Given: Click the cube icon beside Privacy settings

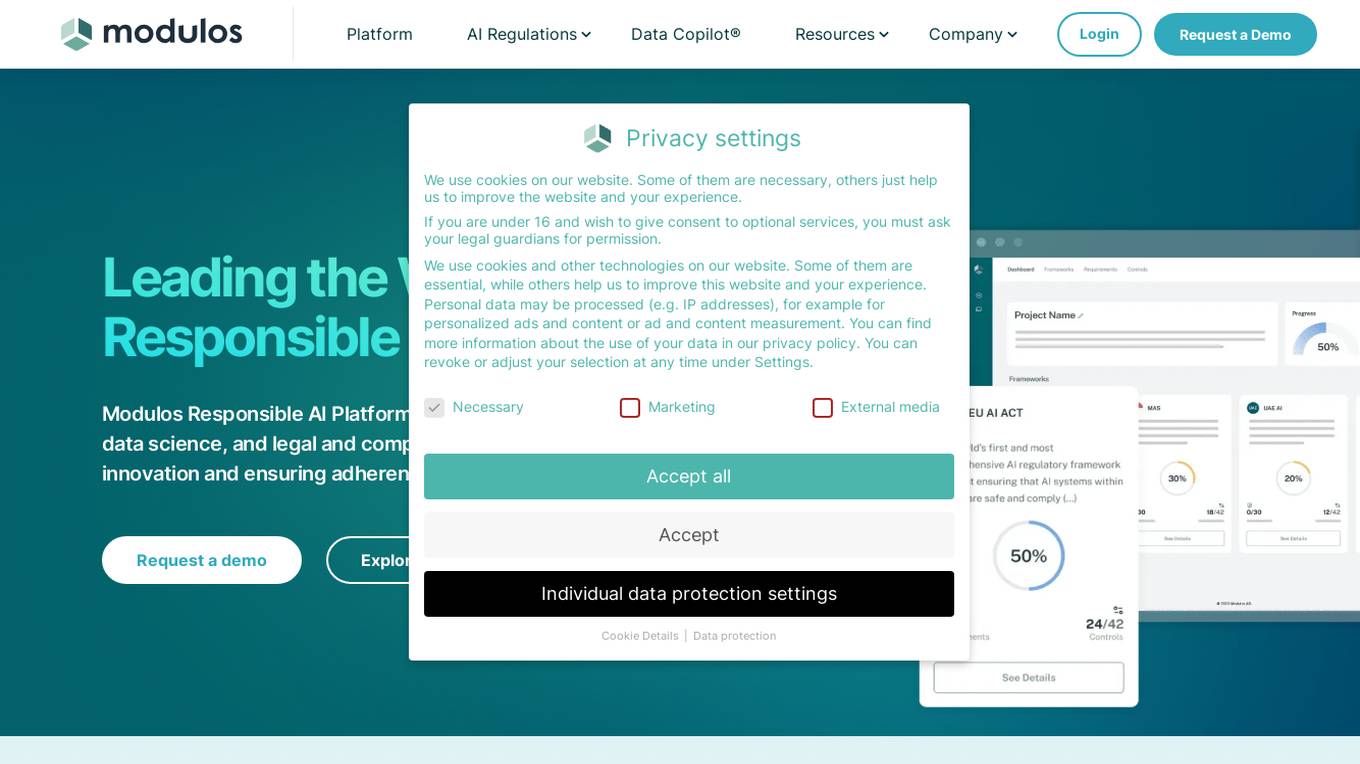Looking at the screenshot, I should click(x=598, y=138).
